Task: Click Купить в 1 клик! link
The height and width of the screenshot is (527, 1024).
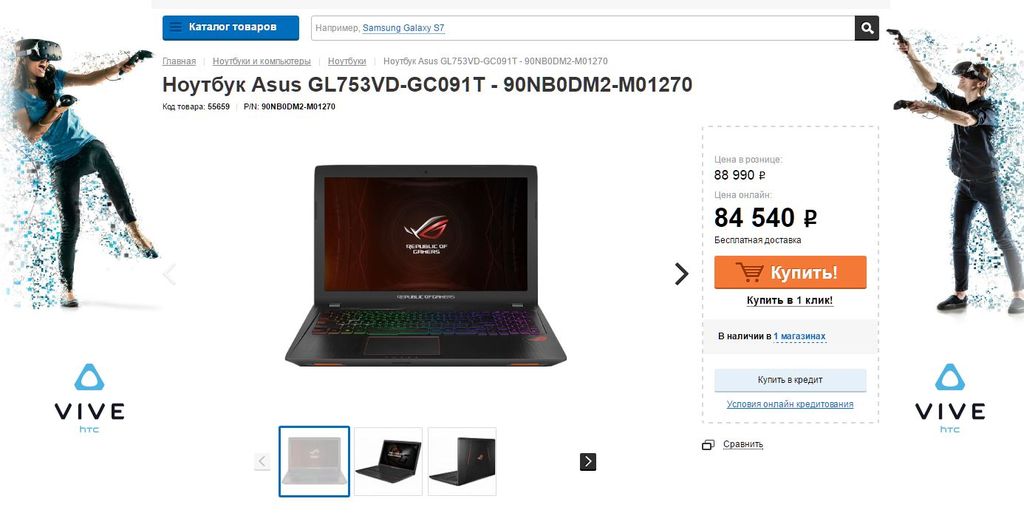Action: pyautogui.click(x=790, y=301)
